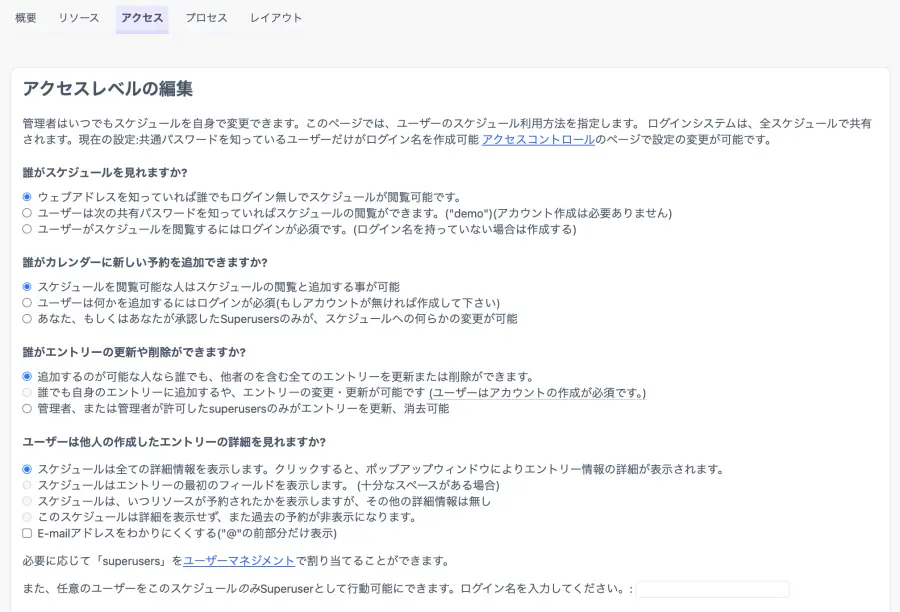Open the 概要 tab
This screenshot has width=900, height=612.
click(x=26, y=18)
